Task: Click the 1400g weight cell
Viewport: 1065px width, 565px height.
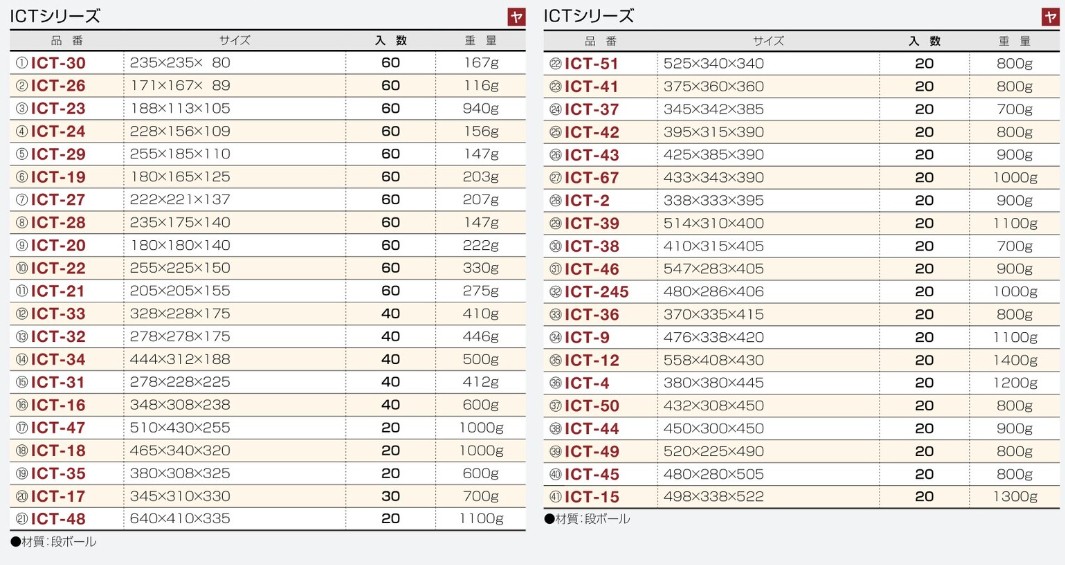Action: coord(1015,360)
